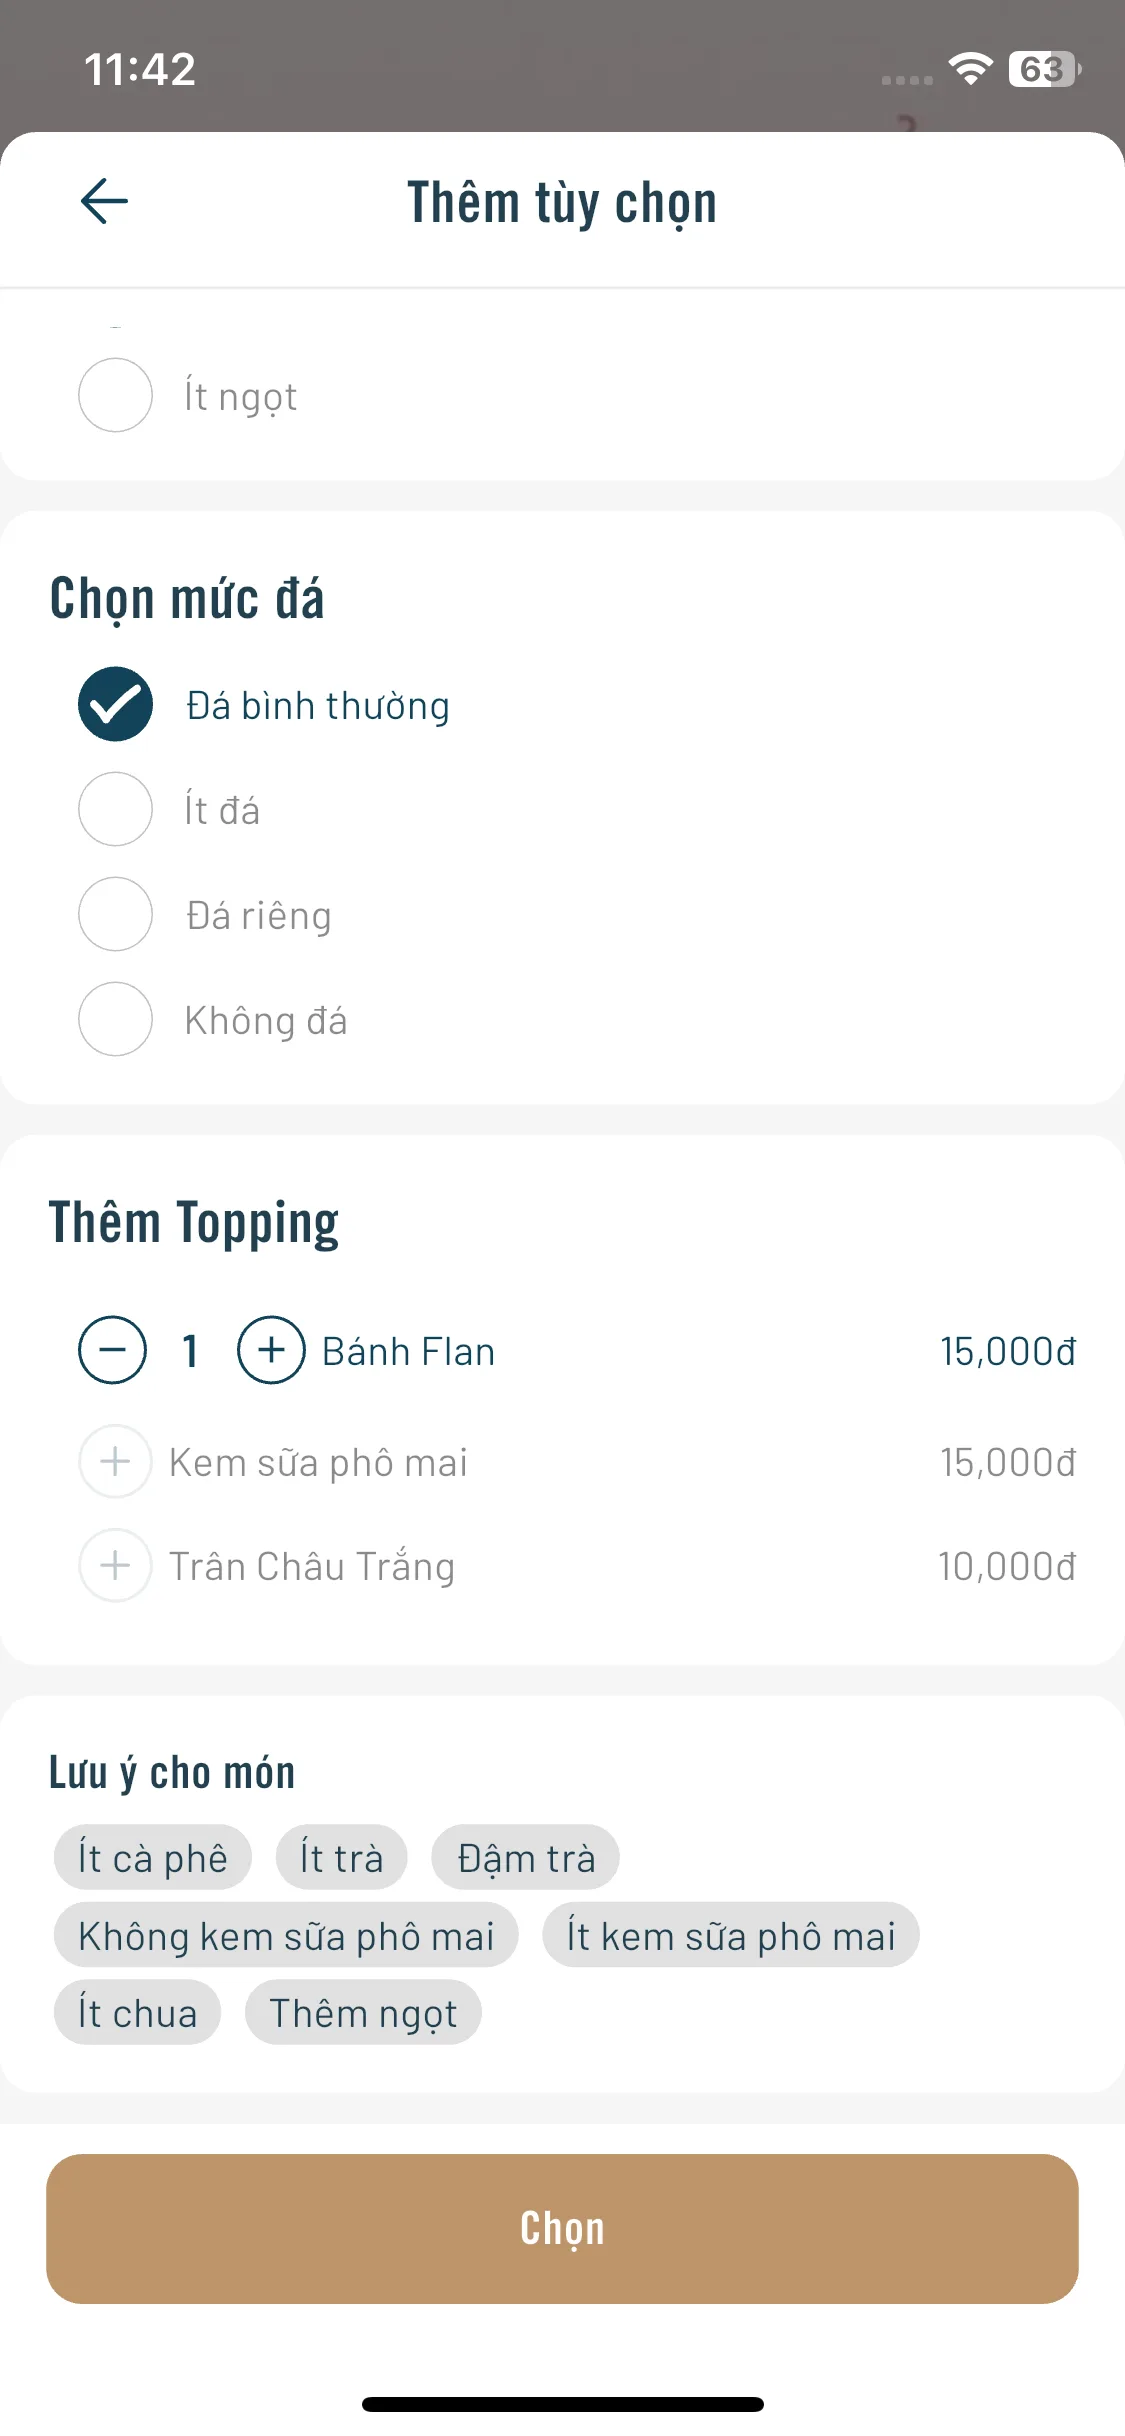Select Đá bình thường ice level
1125x2436 pixels.
click(116, 705)
